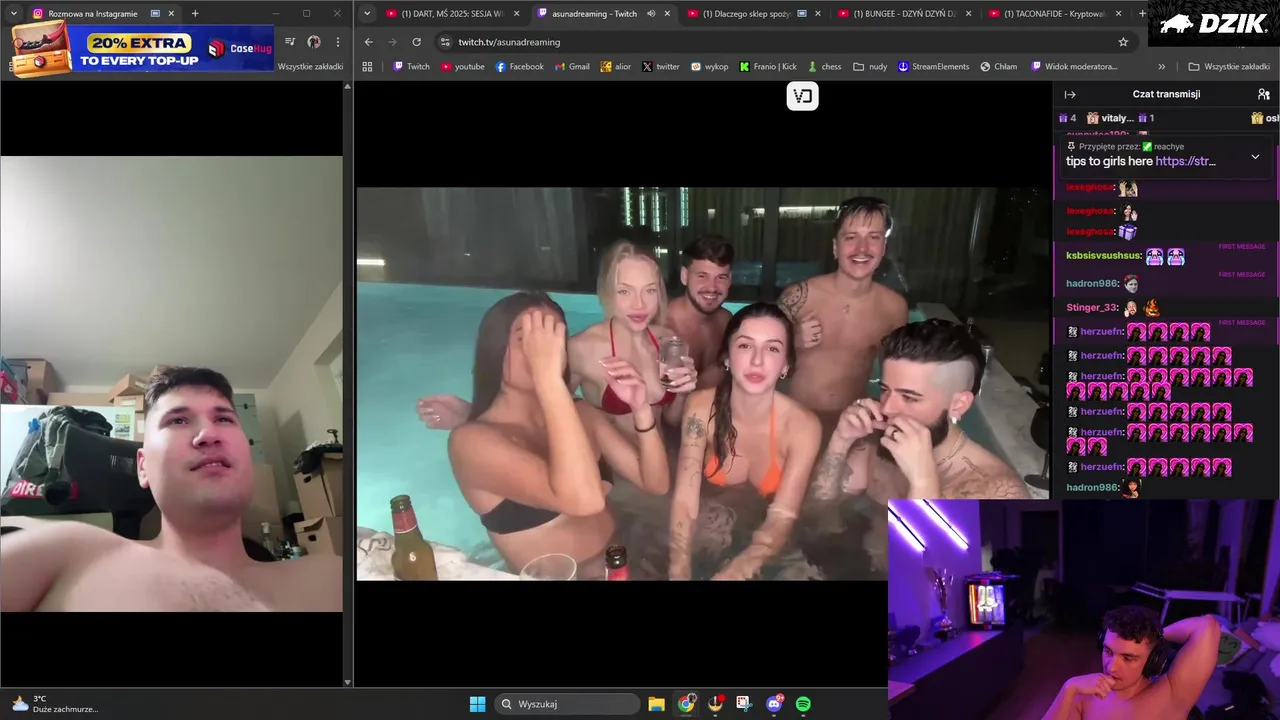The width and height of the screenshot is (1280, 720).
Task: Open a new tab in Twitch window
Action: tap(1144, 14)
